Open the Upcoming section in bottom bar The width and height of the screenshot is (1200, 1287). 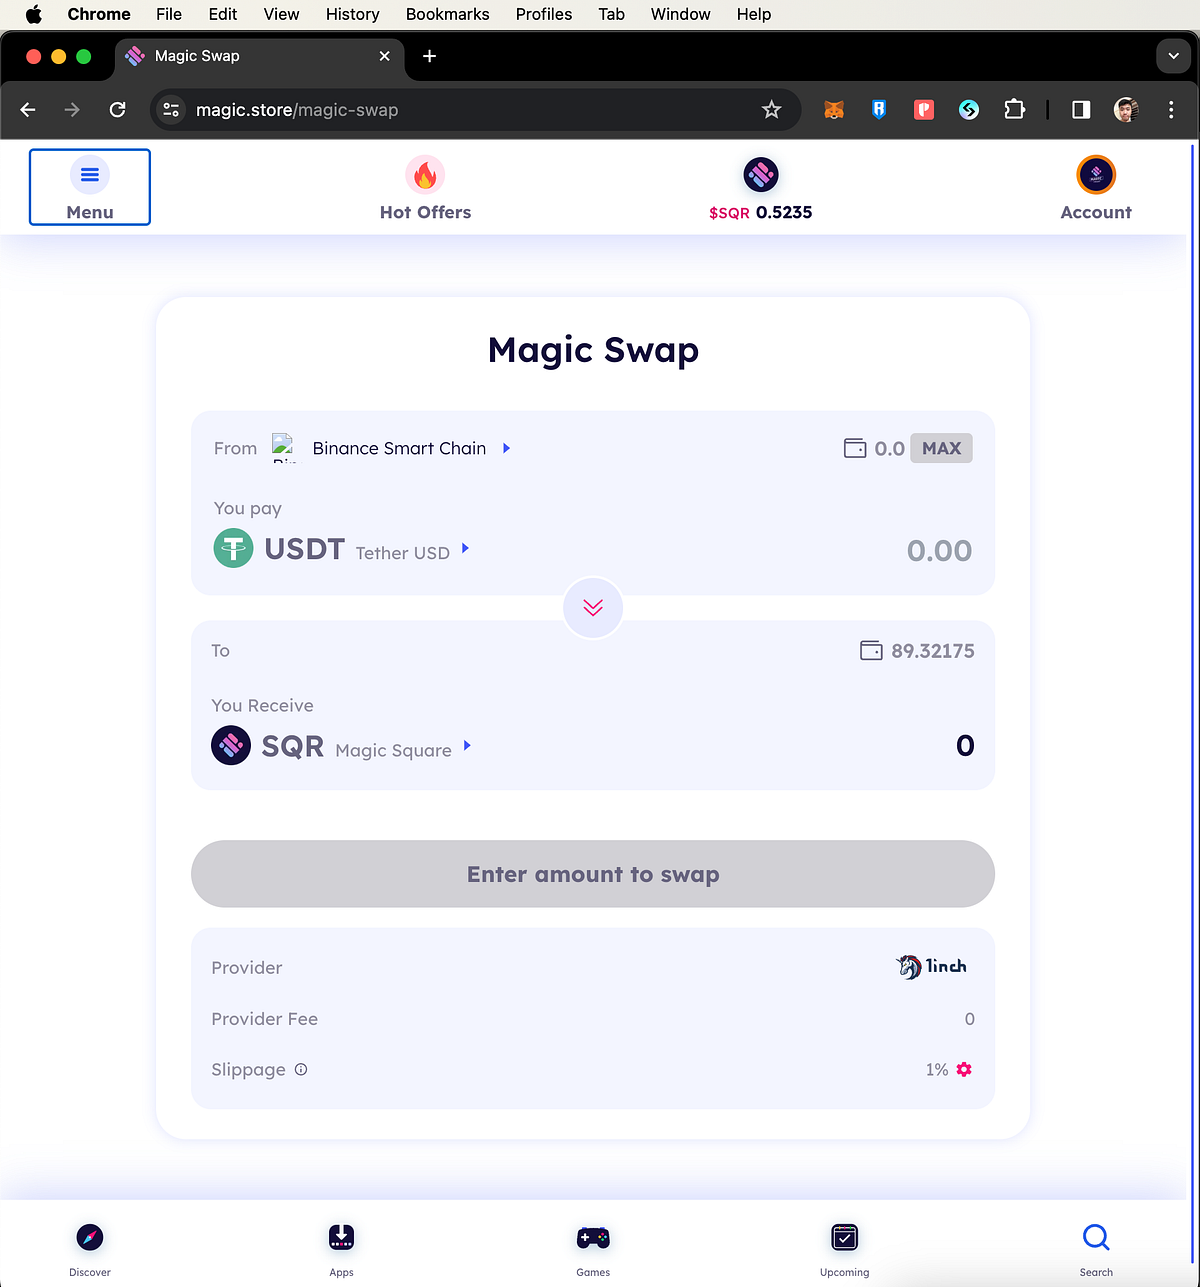pos(844,1245)
